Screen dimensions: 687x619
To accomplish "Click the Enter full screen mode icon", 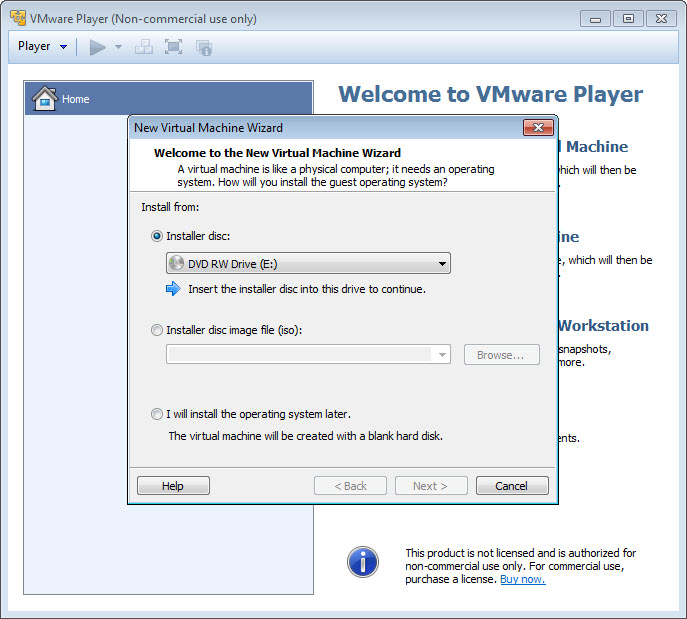I will [x=174, y=47].
